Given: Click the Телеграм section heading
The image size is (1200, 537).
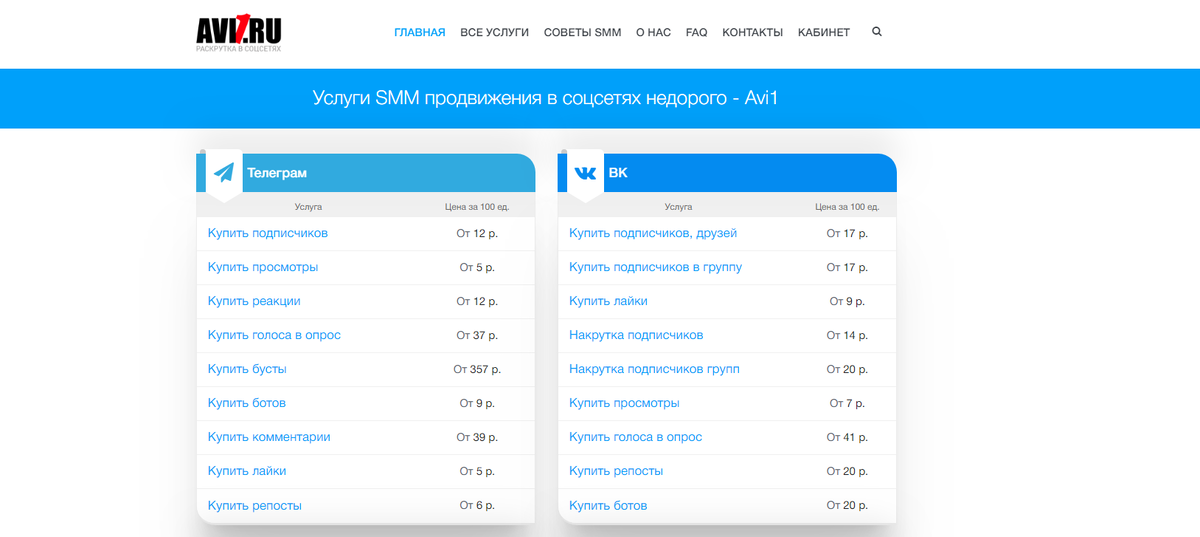Looking at the screenshot, I should click(x=277, y=173).
